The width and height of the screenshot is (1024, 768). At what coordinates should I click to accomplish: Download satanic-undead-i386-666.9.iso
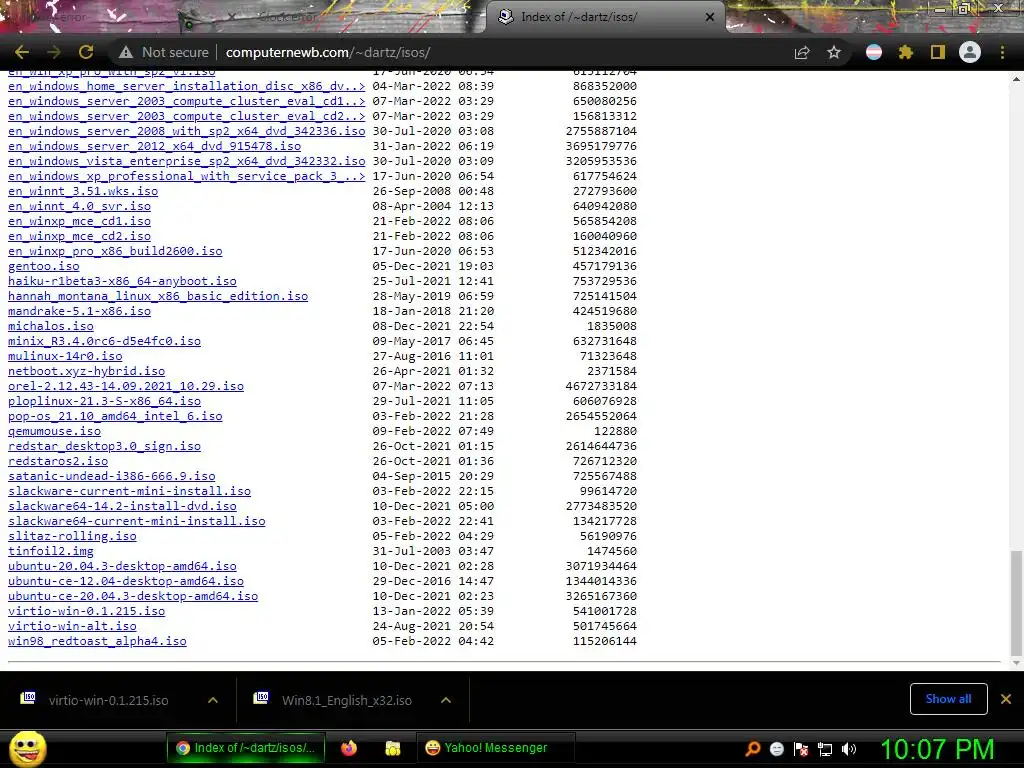click(x=112, y=477)
